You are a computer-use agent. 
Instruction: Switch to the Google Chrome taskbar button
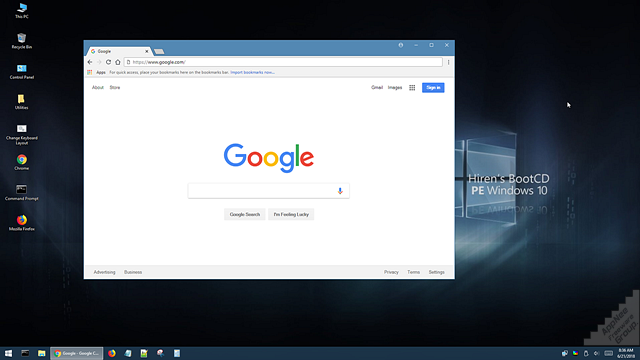[77, 353]
